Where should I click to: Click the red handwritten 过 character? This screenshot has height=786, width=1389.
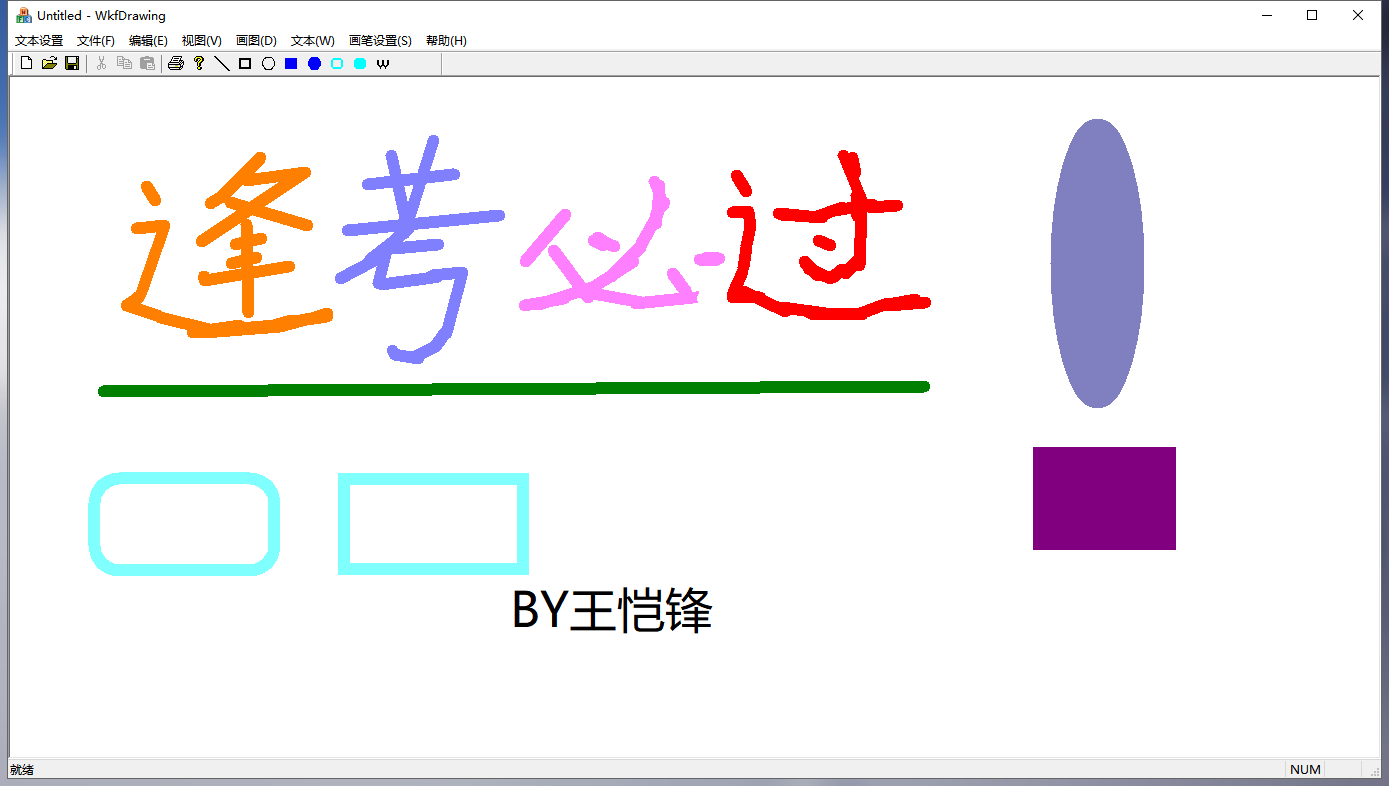pos(829,237)
